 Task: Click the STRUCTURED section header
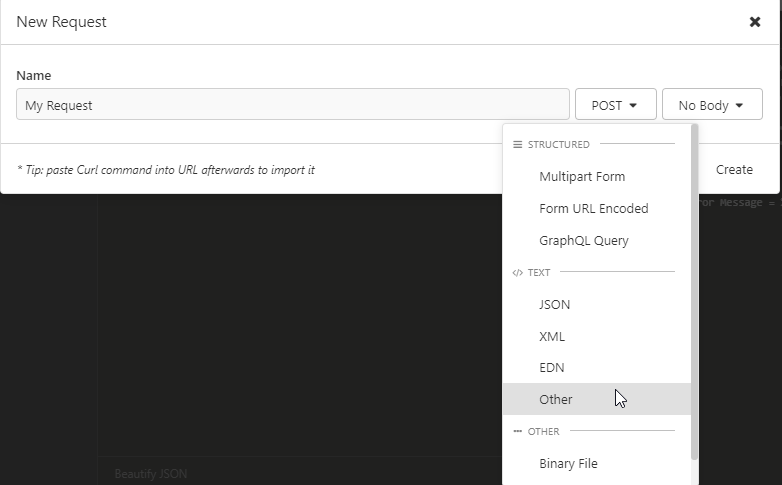tap(558, 145)
